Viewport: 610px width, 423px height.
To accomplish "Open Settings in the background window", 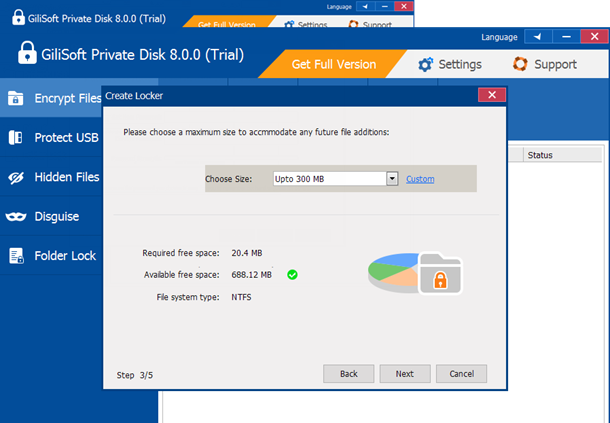I will pos(306,24).
